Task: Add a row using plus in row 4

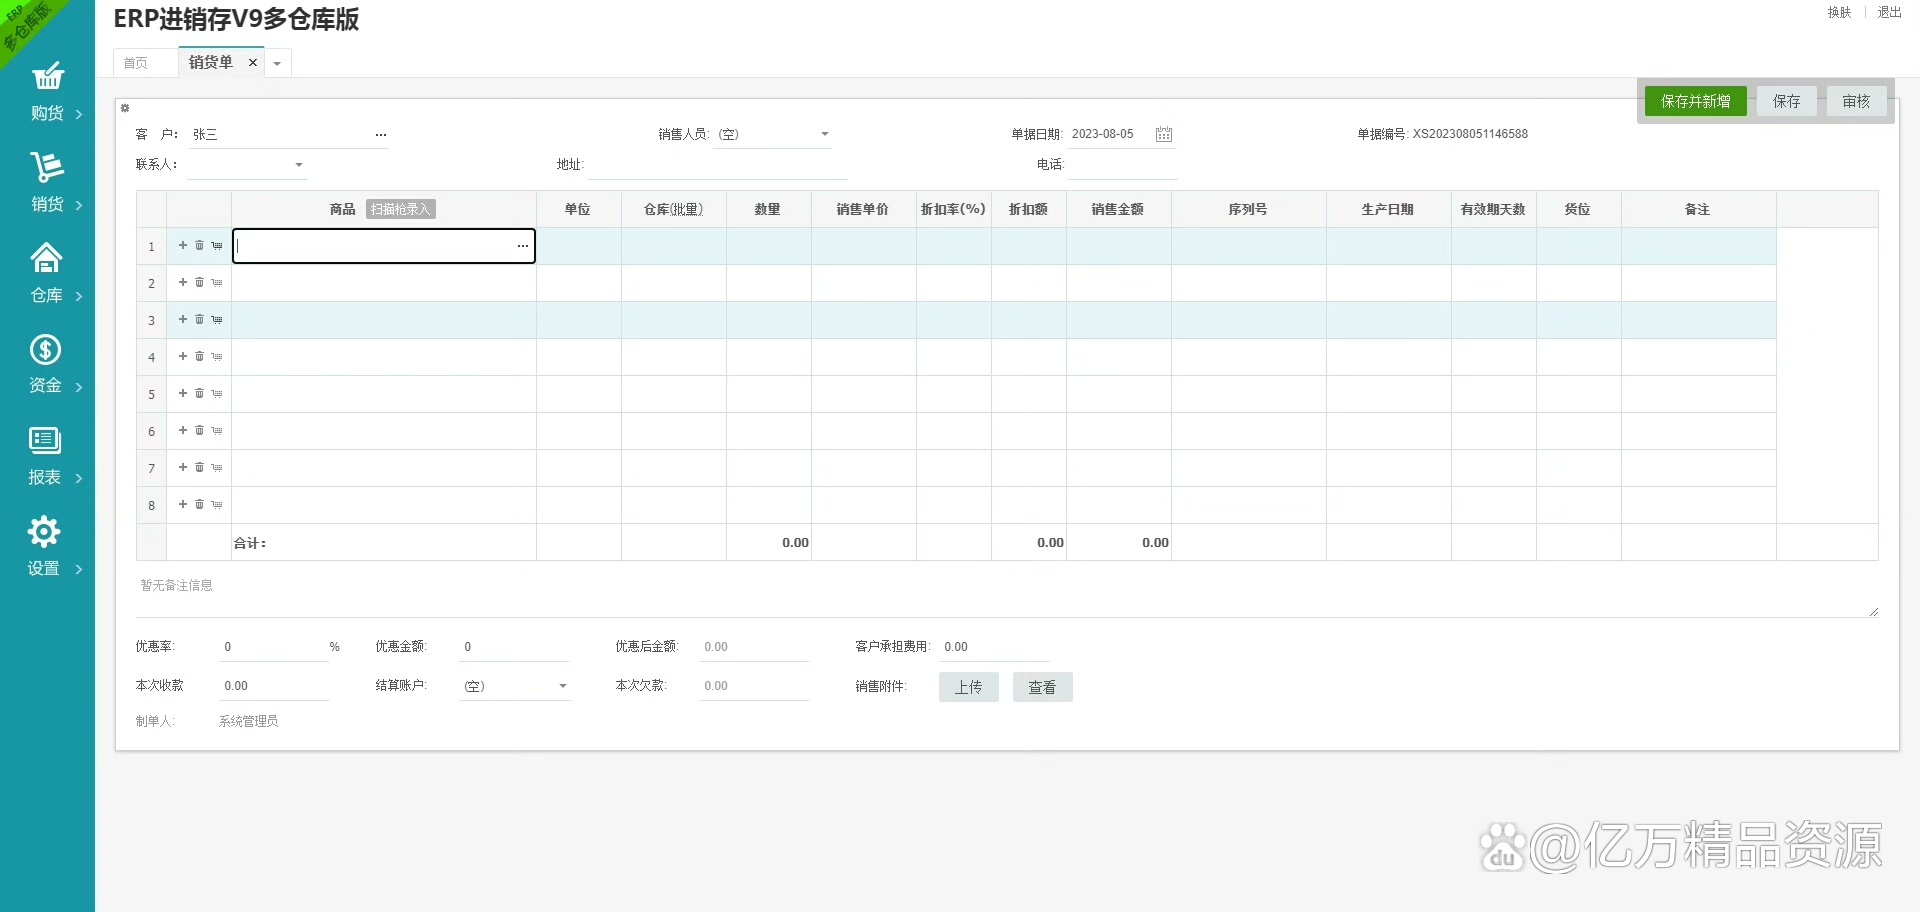Action: [183, 356]
